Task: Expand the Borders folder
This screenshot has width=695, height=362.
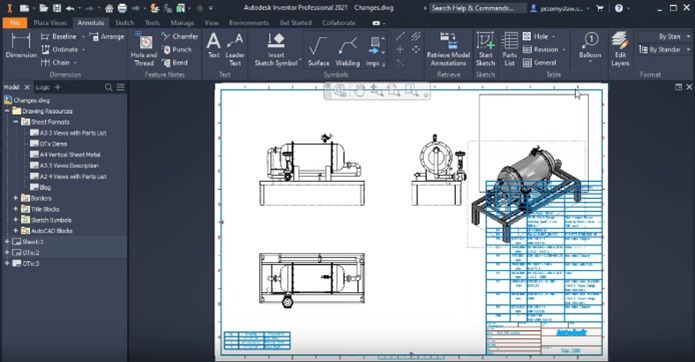Action: click(x=16, y=198)
